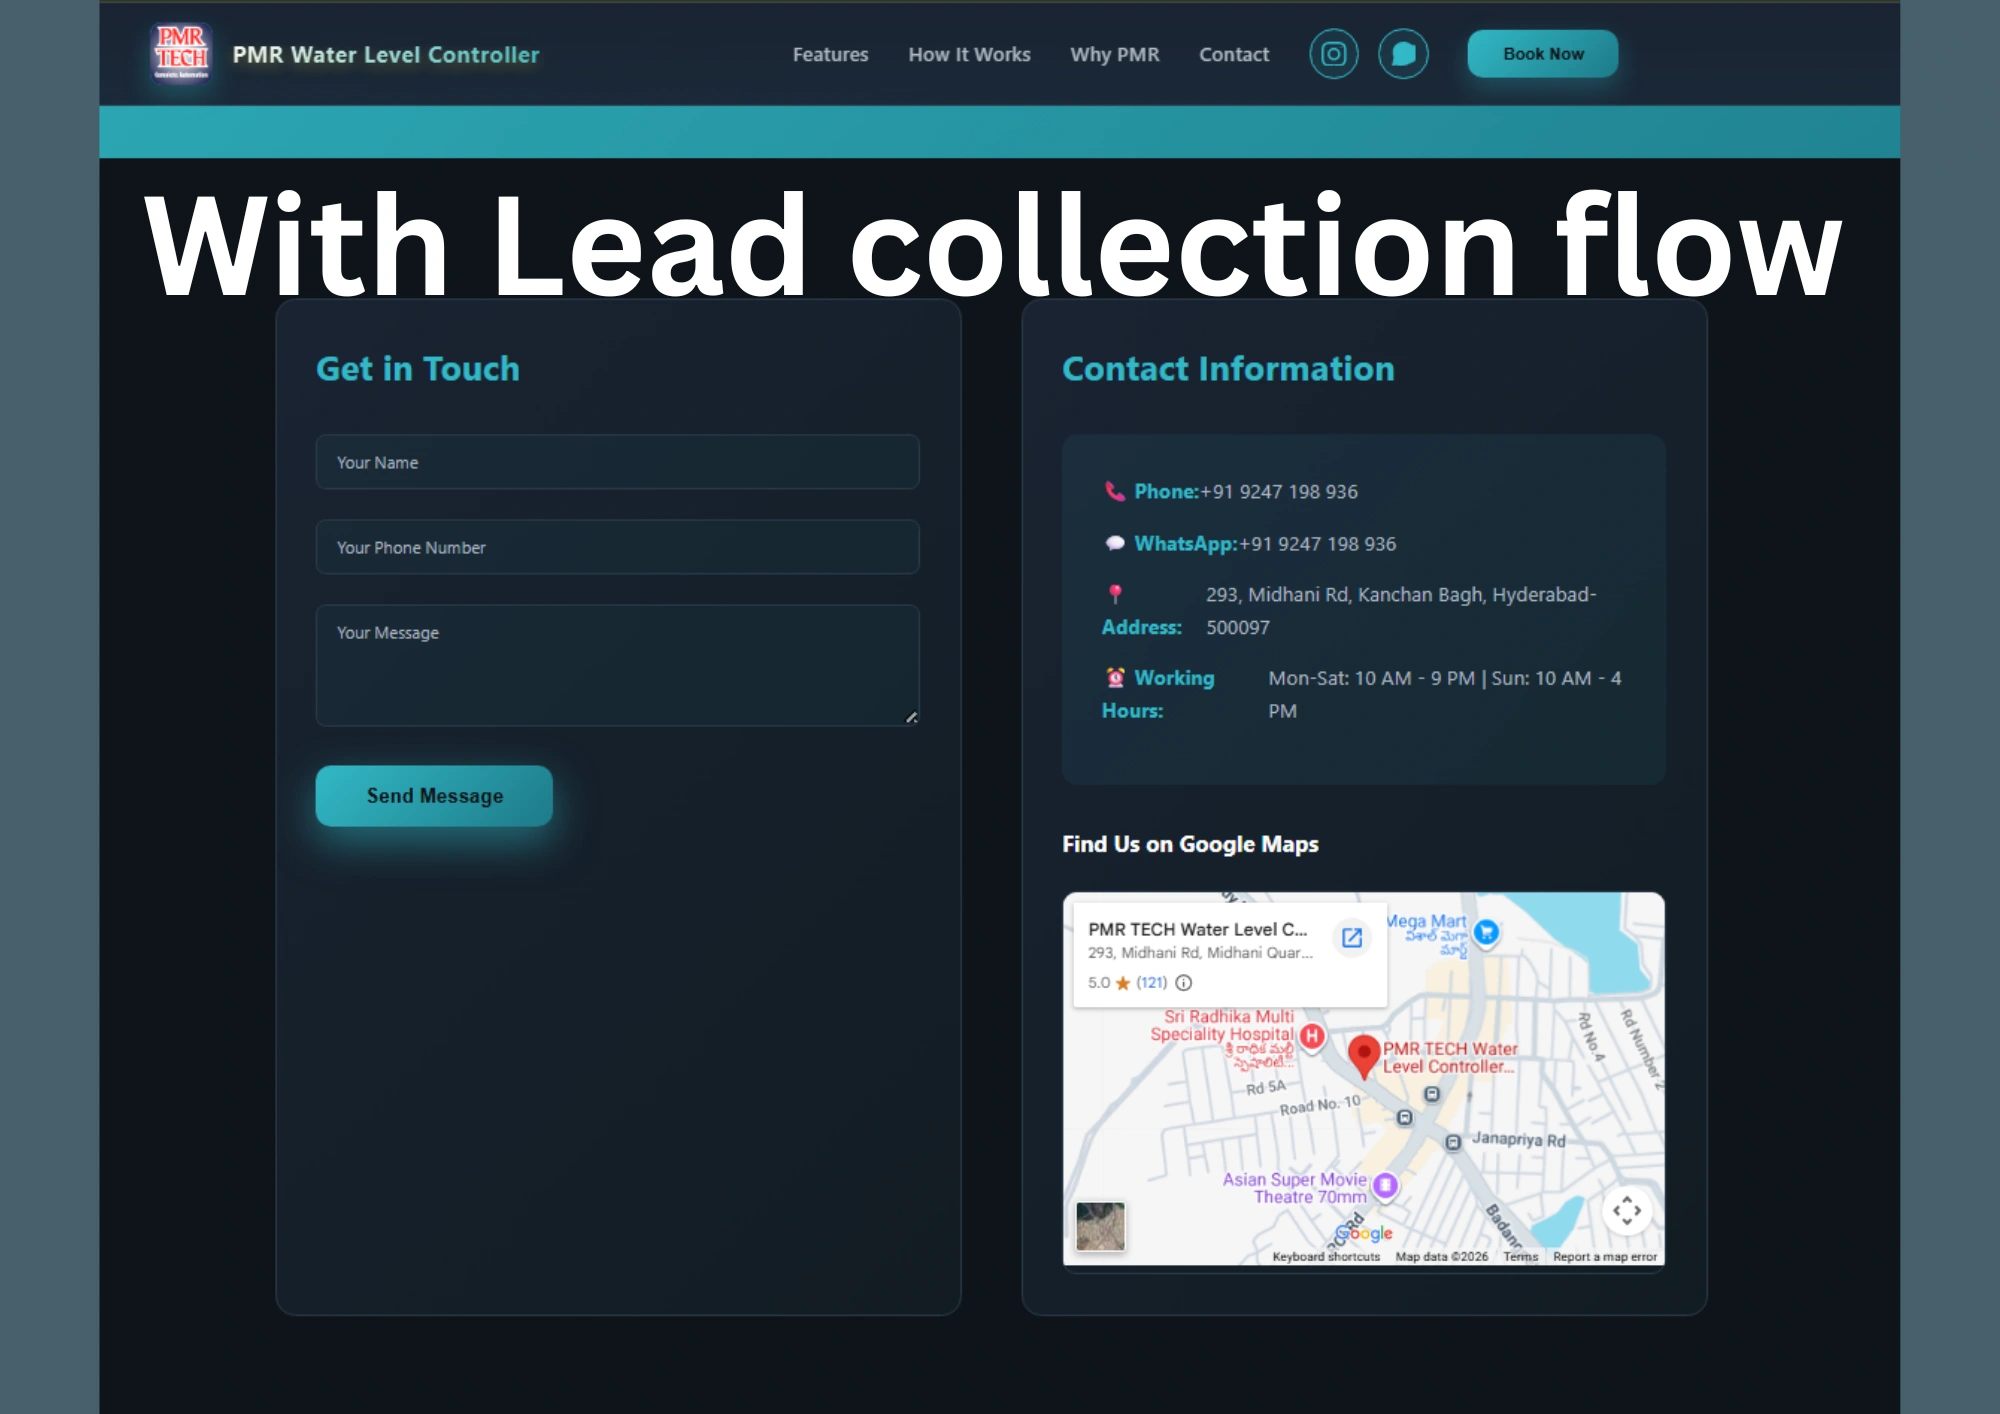This screenshot has height=1414, width=2000.
Task: Click the Janapriya Rd bus stop marker
Action: 1453,1142
